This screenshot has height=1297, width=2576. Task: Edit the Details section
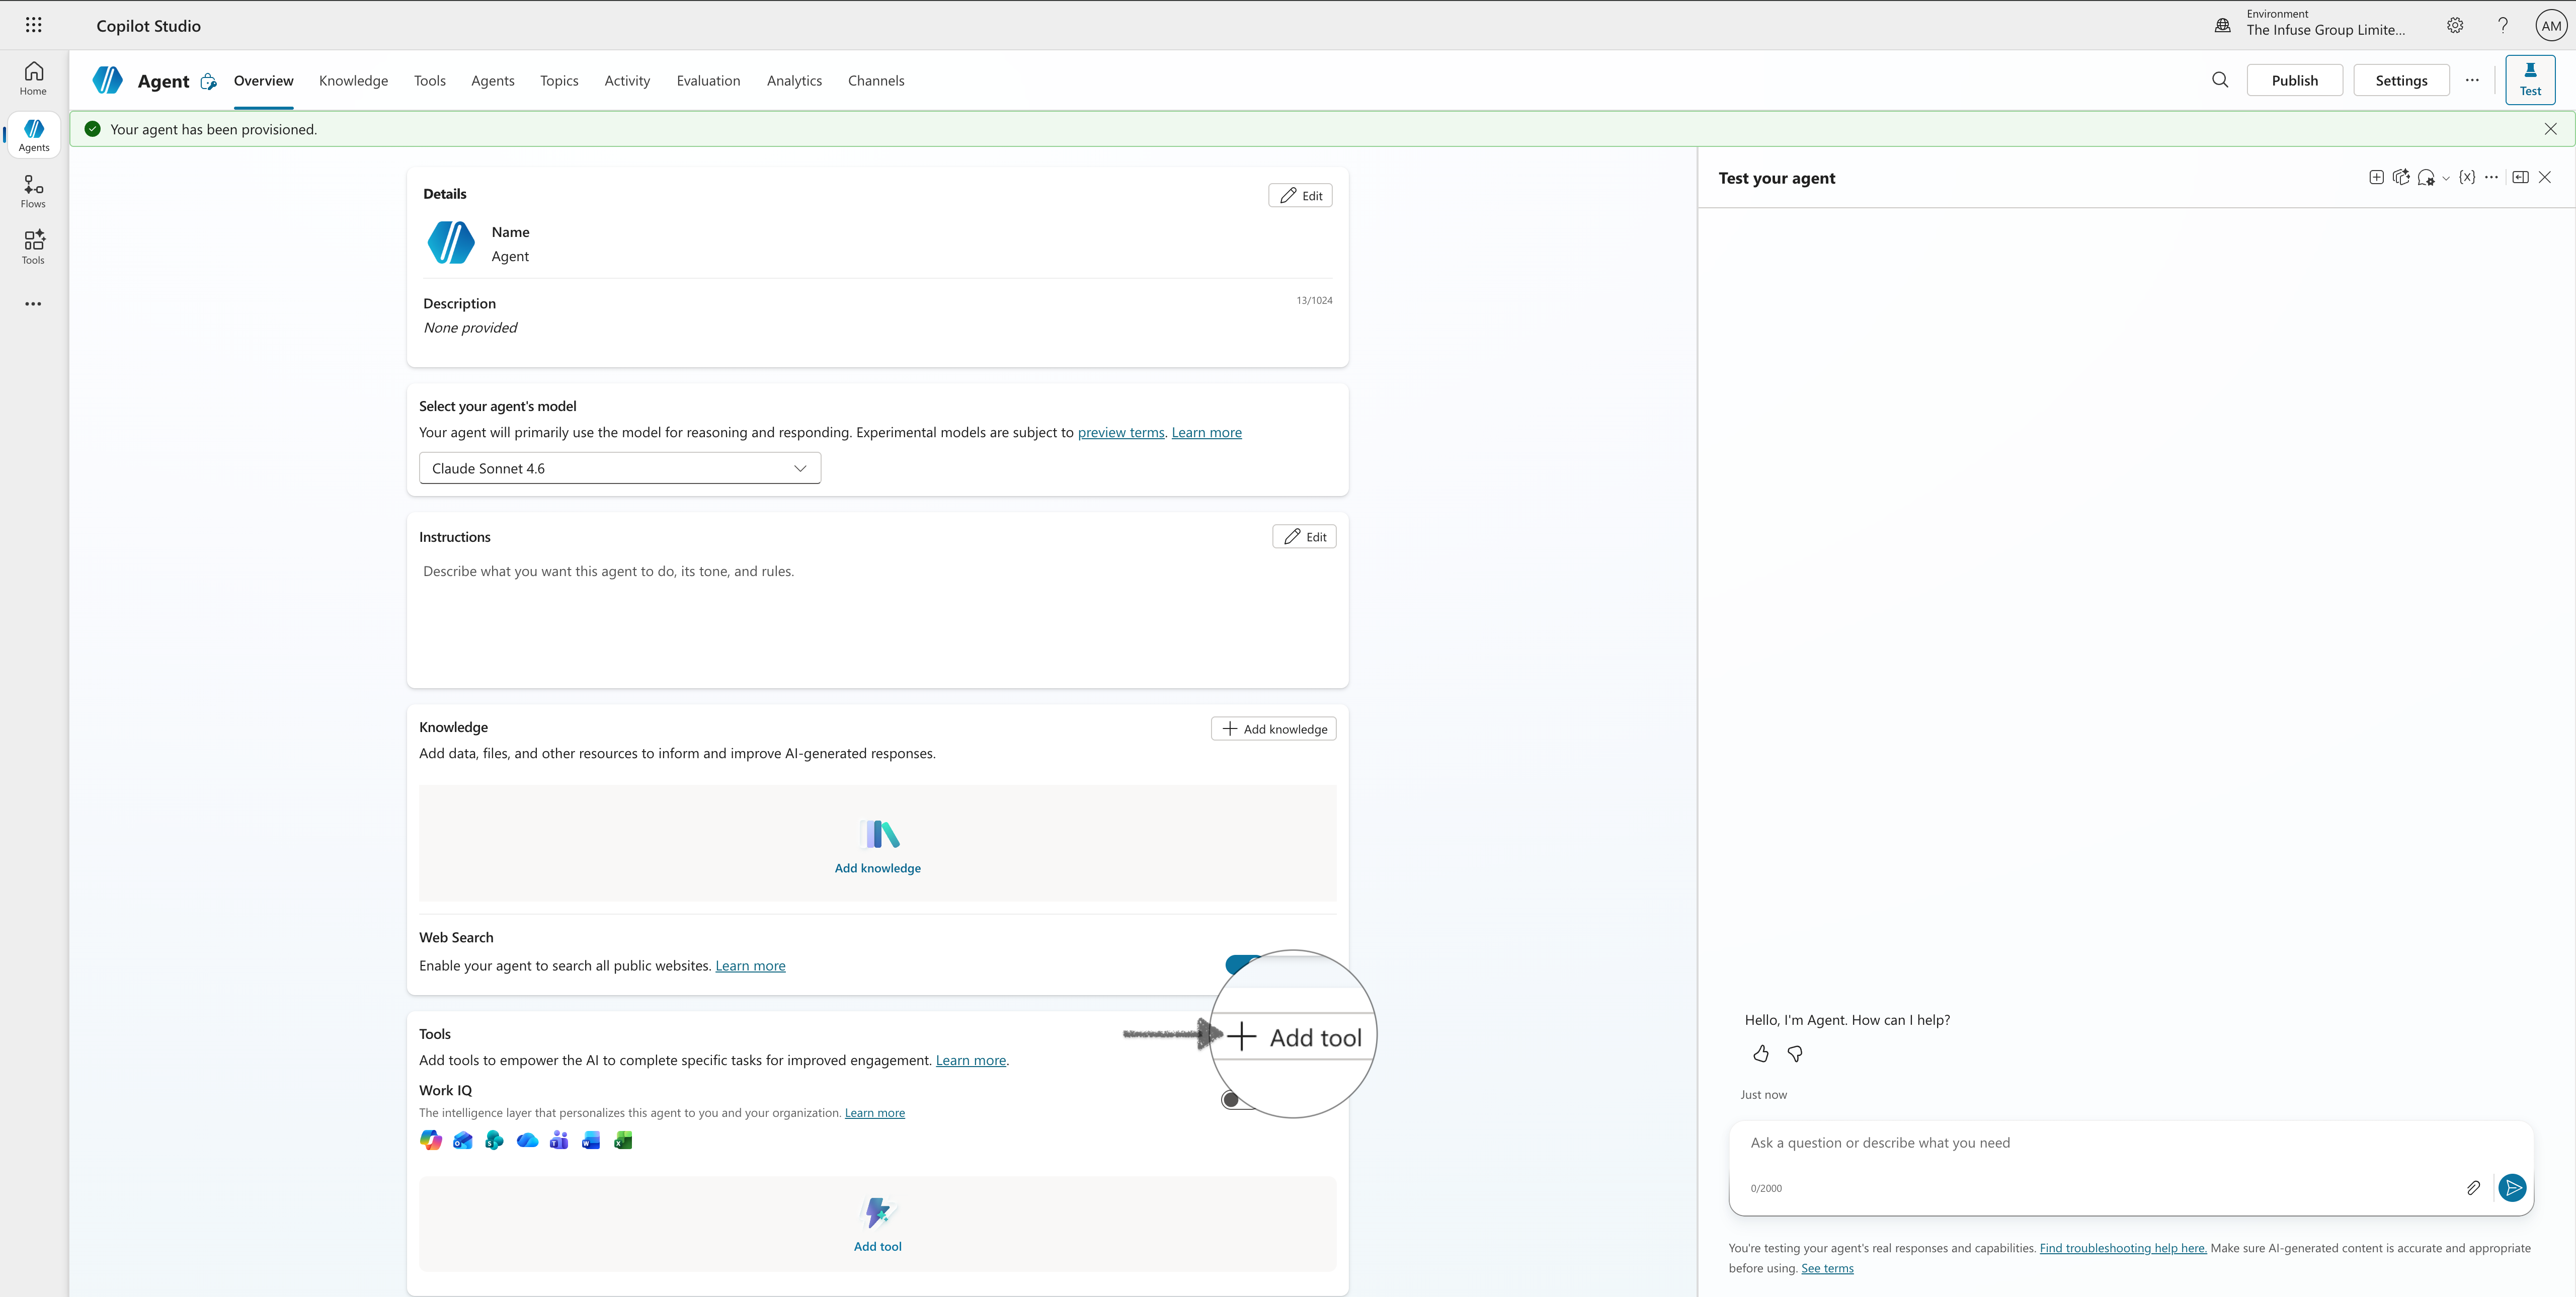1300,196
